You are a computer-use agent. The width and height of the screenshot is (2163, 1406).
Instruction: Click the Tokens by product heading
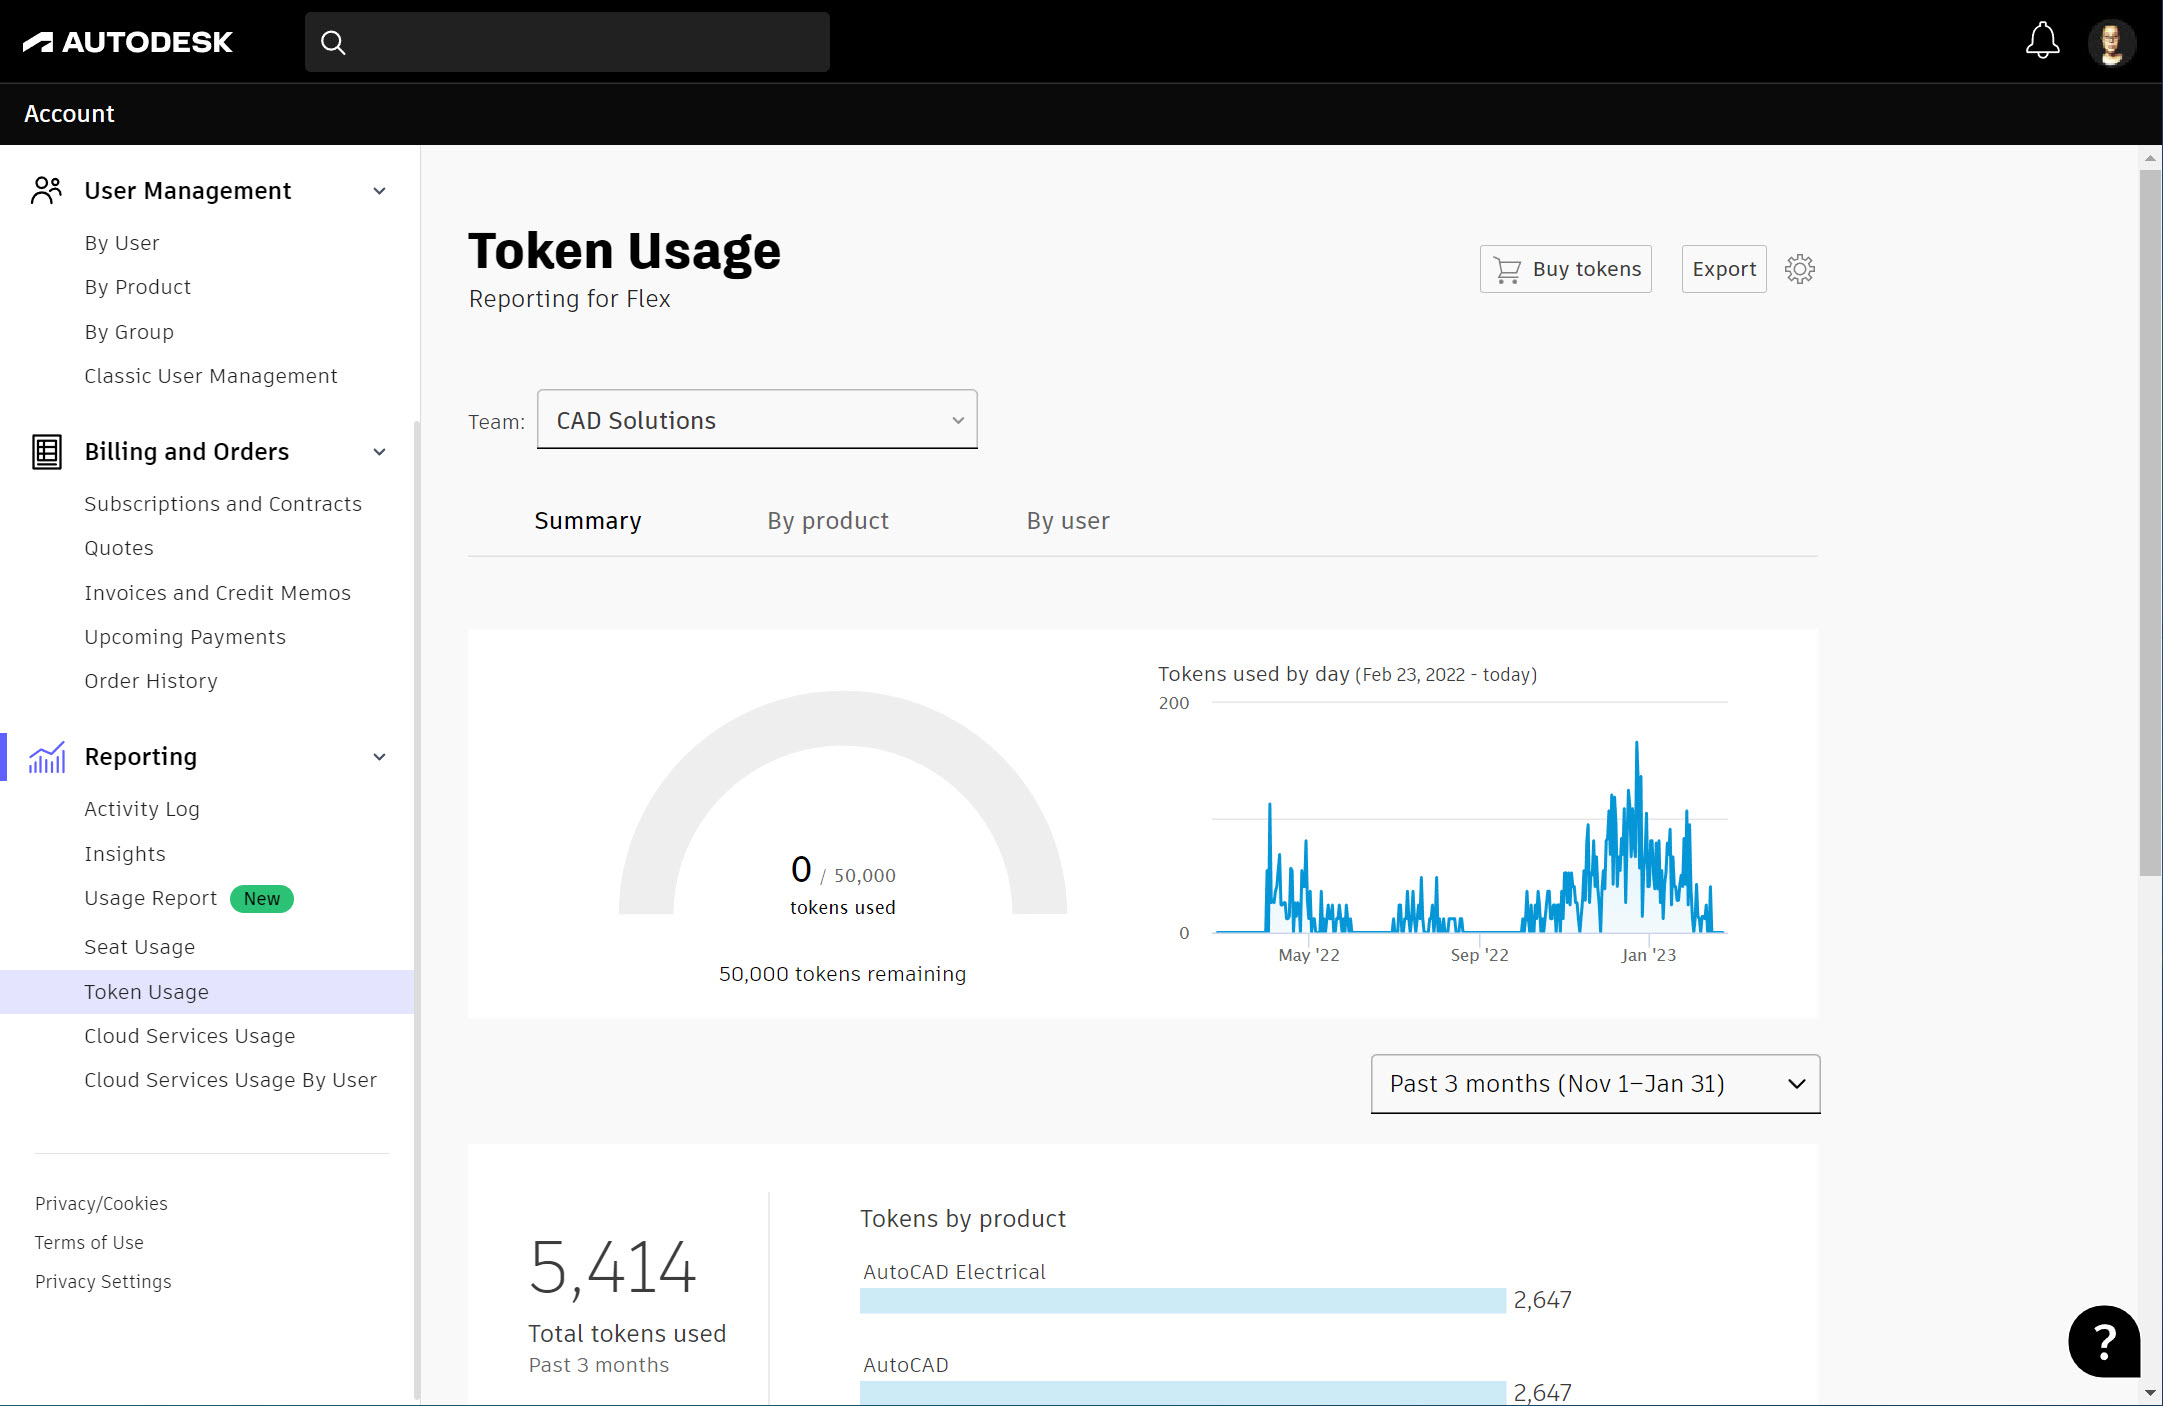963,1219
